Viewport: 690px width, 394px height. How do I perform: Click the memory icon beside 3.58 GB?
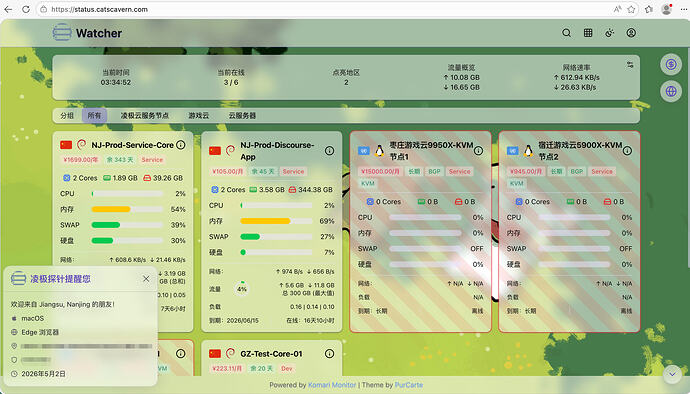point(253,190)
